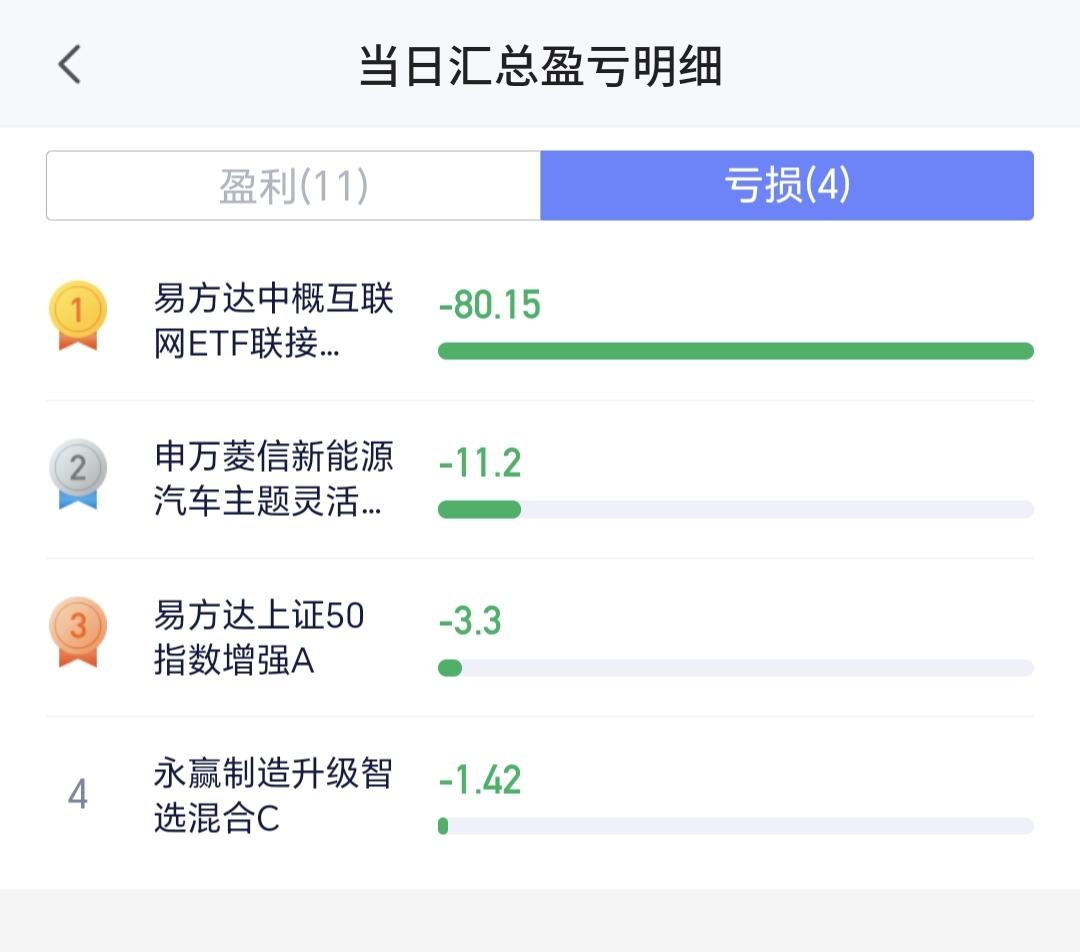This screenshot has width=1080, height=952.
Task: Click the full green bar under -80.15
Action: coord(735,351)
